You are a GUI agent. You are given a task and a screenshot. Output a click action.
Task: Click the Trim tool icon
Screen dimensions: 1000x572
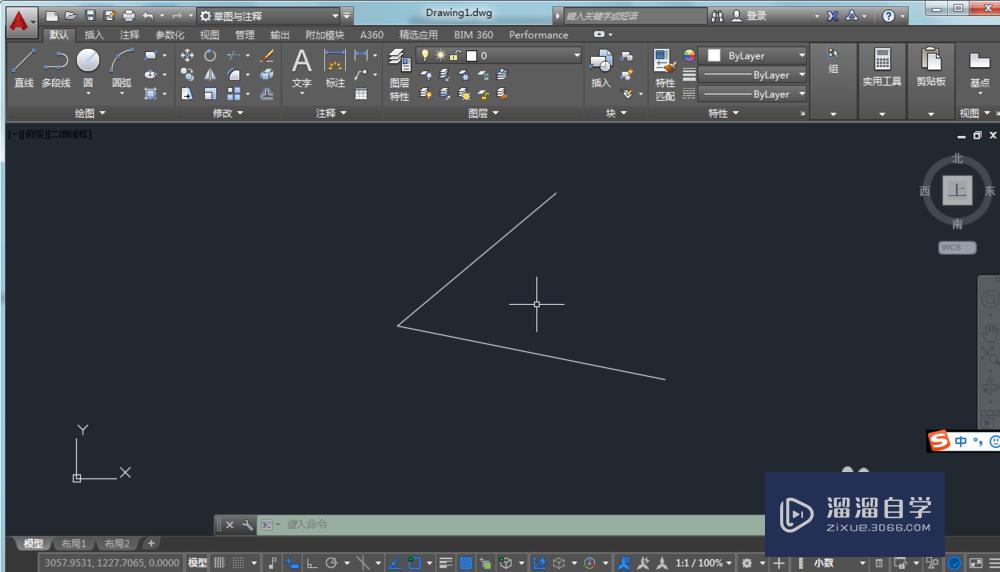pos(234,55)
